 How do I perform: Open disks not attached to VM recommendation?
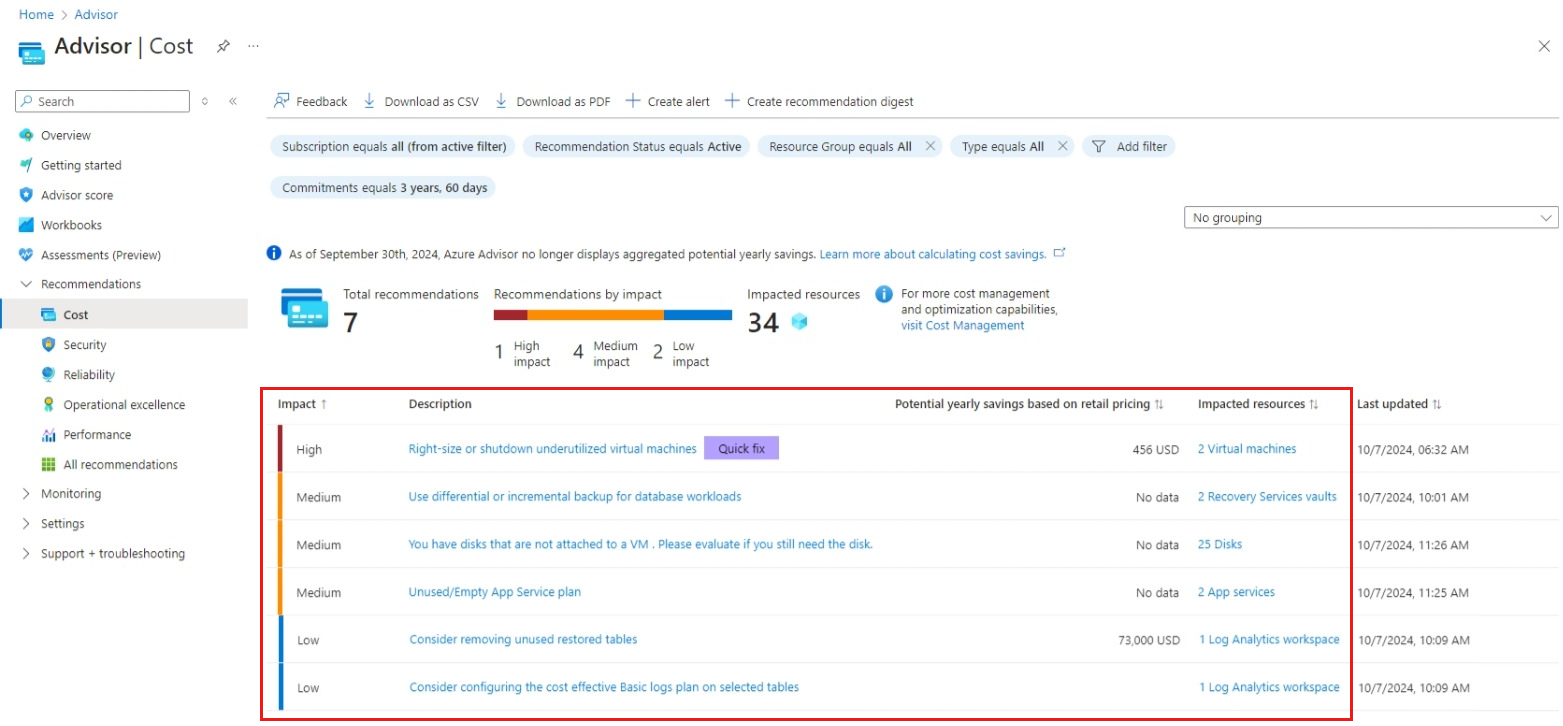pyautogui.click(x=640, y=544)
